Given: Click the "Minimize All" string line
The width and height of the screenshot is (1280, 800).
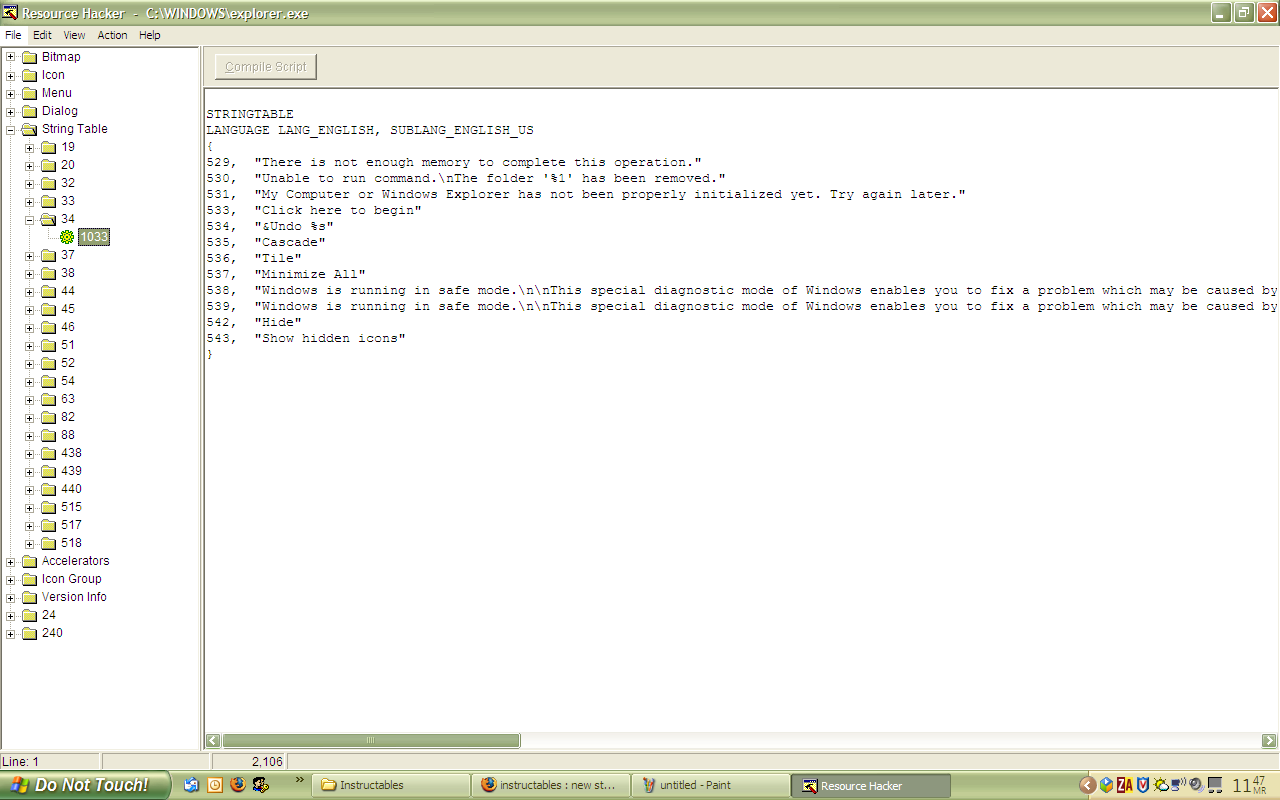Looking at the screenshot, I should (286, 274).
